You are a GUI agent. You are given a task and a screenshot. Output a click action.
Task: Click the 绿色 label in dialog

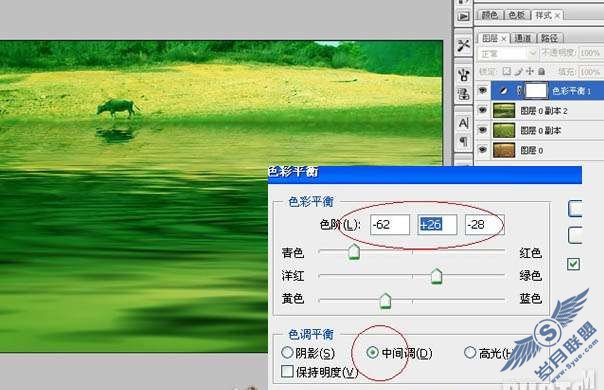tap(530, 276)
